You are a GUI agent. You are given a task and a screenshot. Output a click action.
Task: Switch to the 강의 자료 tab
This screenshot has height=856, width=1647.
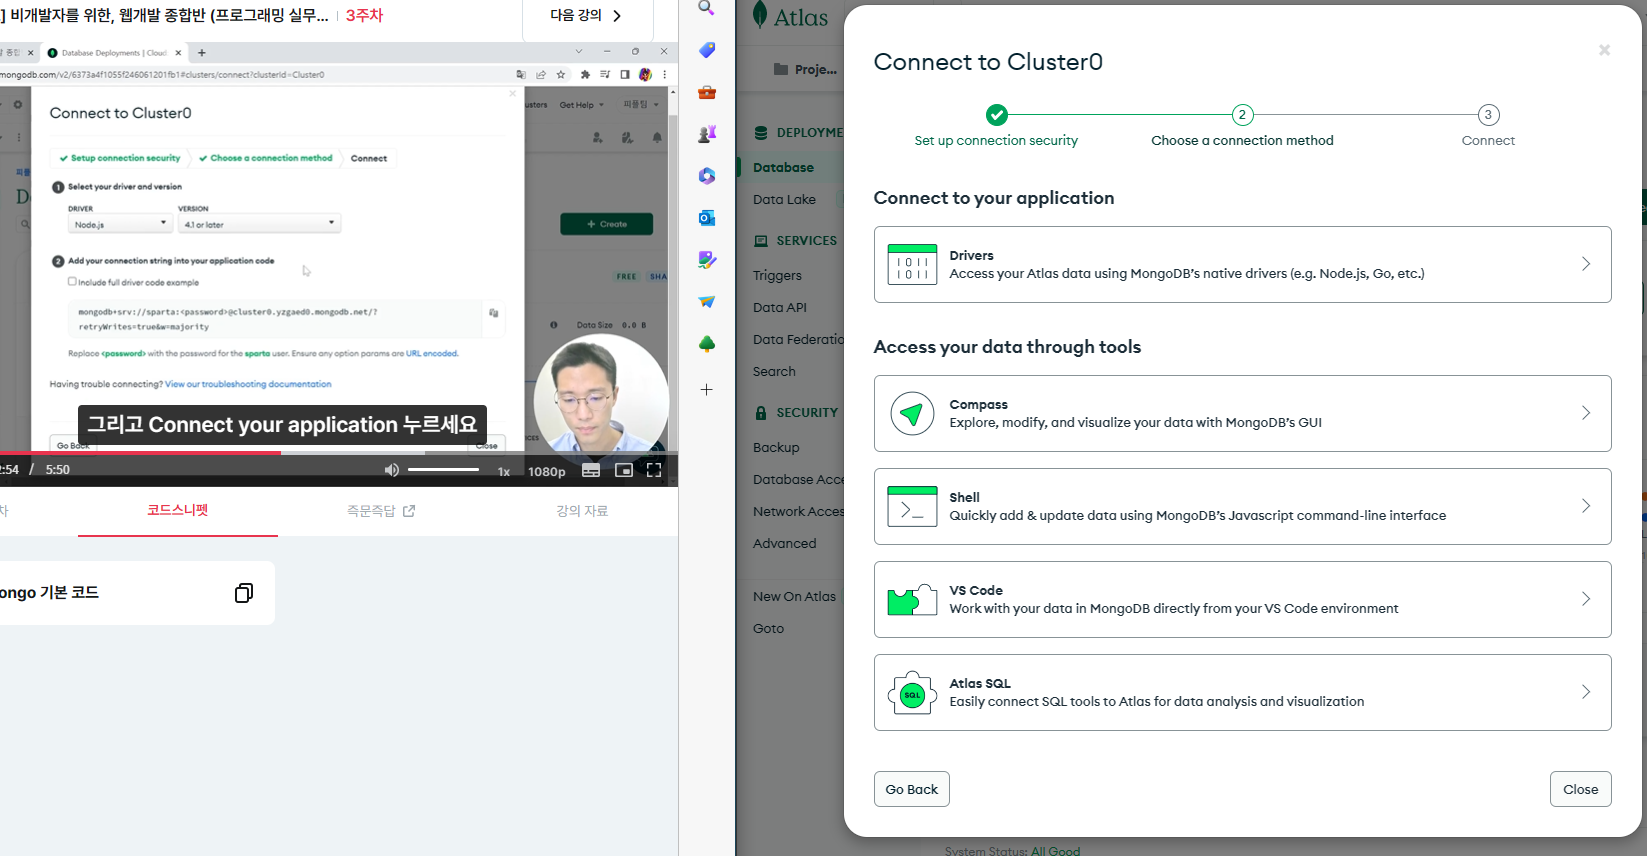[582, 511]
